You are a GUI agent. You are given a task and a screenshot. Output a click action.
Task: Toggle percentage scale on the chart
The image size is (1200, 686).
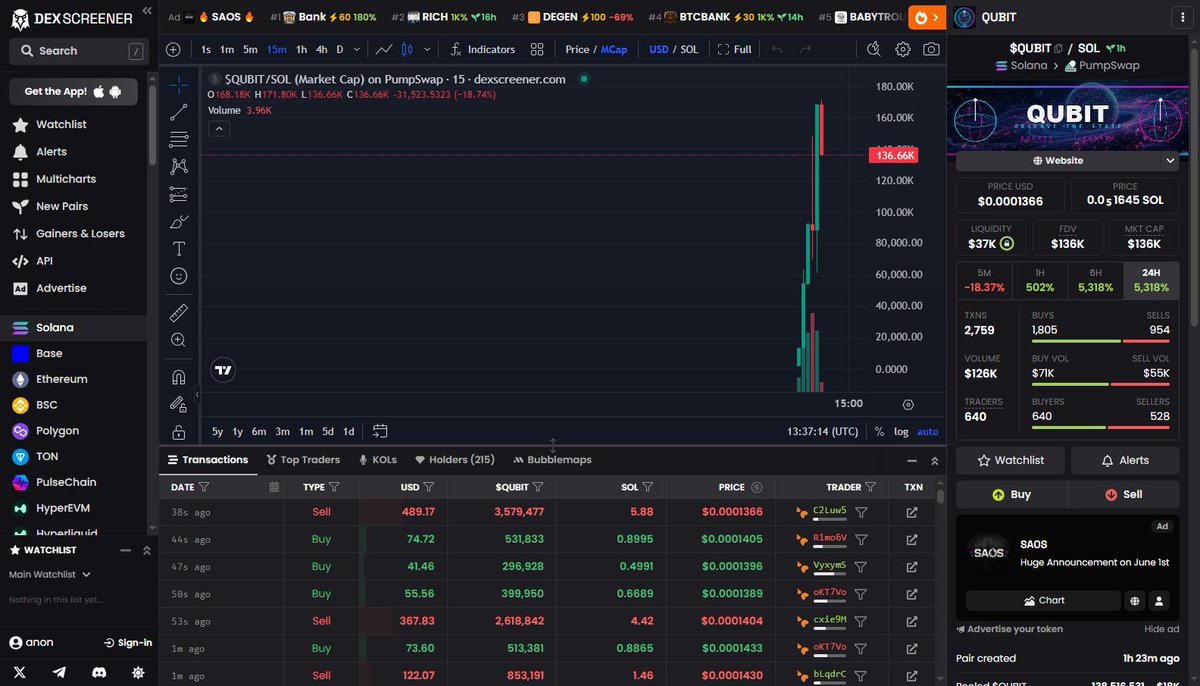click(879, 431)
